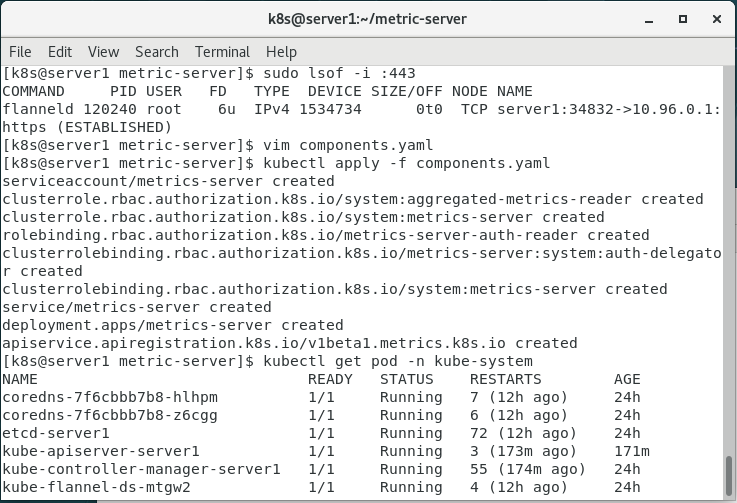Click the k8s@server1 window title text
737x503 pixels.
368,19
